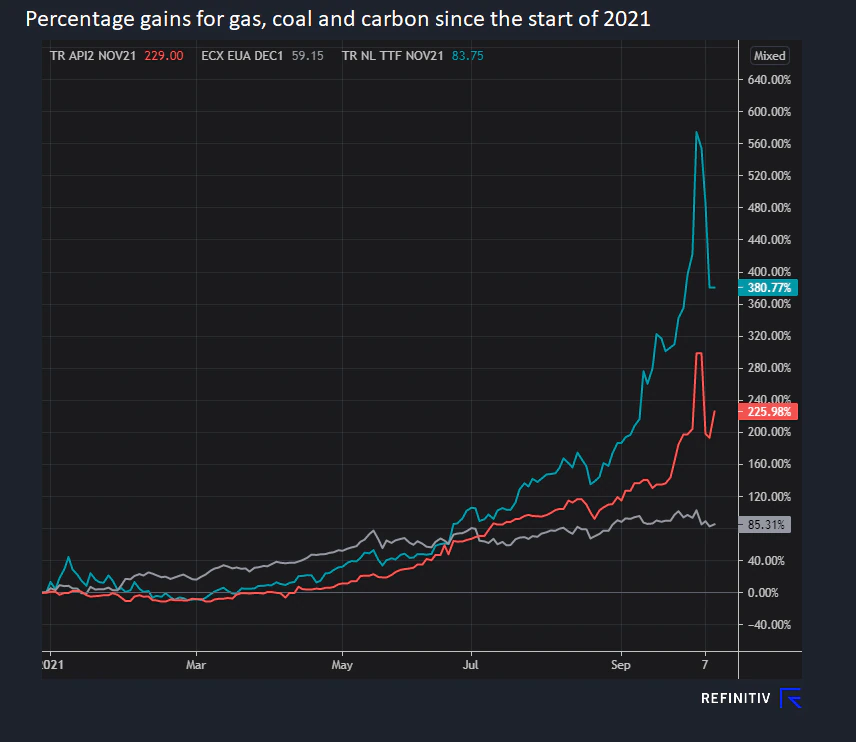
Task: Click the 85.31% gray price label
Action: 764,525
